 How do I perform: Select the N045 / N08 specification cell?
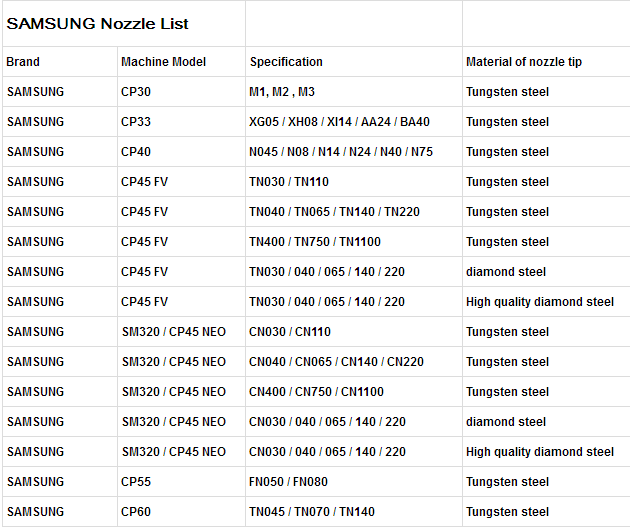(341, 152)
